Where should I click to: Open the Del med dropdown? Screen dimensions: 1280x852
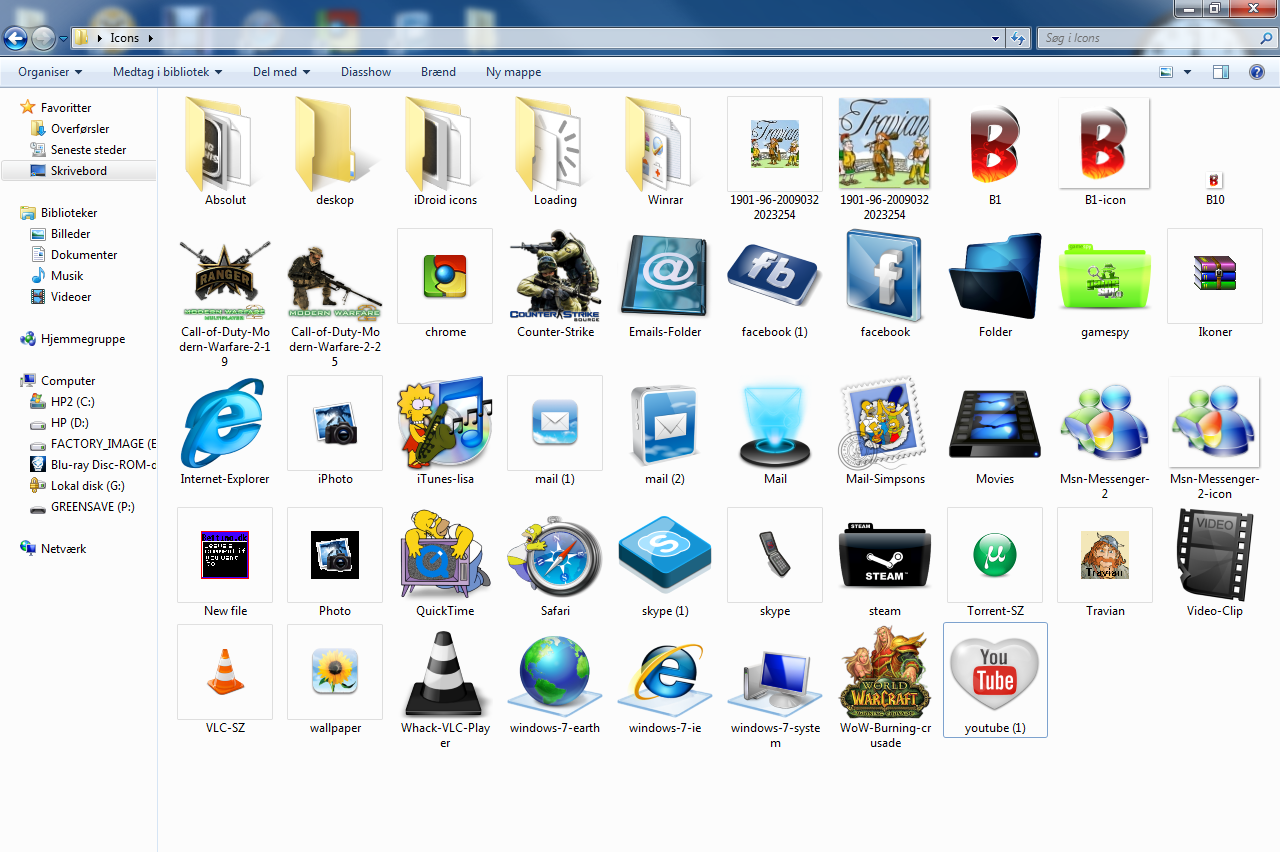282,72
